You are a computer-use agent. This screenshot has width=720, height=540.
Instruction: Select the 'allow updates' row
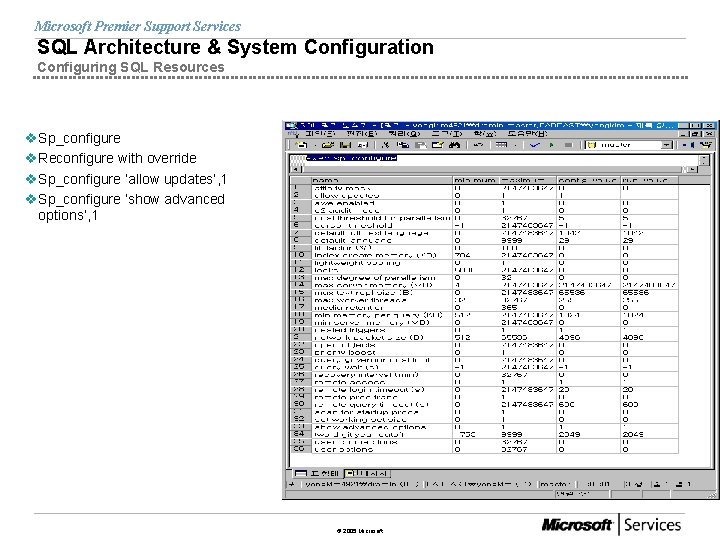484,195
